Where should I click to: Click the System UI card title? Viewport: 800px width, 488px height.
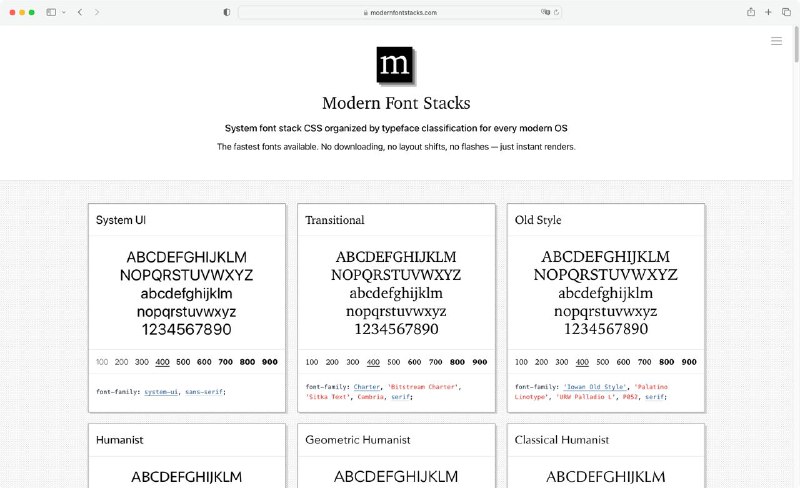[x=121, y=220]
